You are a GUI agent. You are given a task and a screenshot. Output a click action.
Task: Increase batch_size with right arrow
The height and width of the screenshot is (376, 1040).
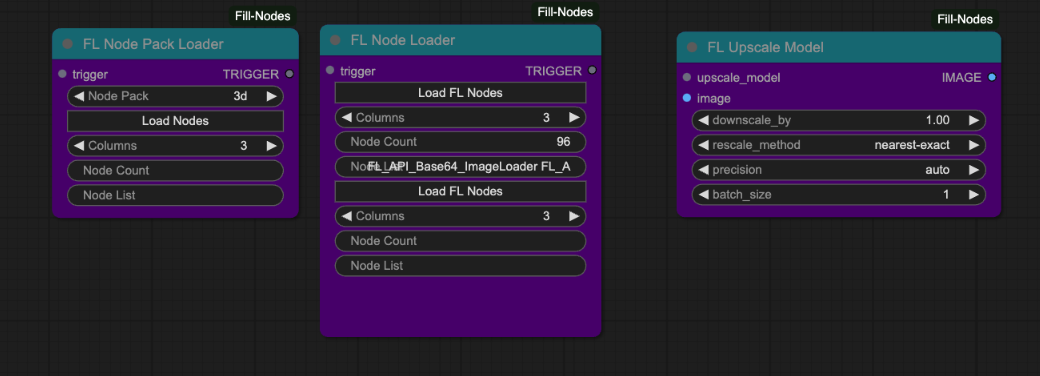(974, 194)
